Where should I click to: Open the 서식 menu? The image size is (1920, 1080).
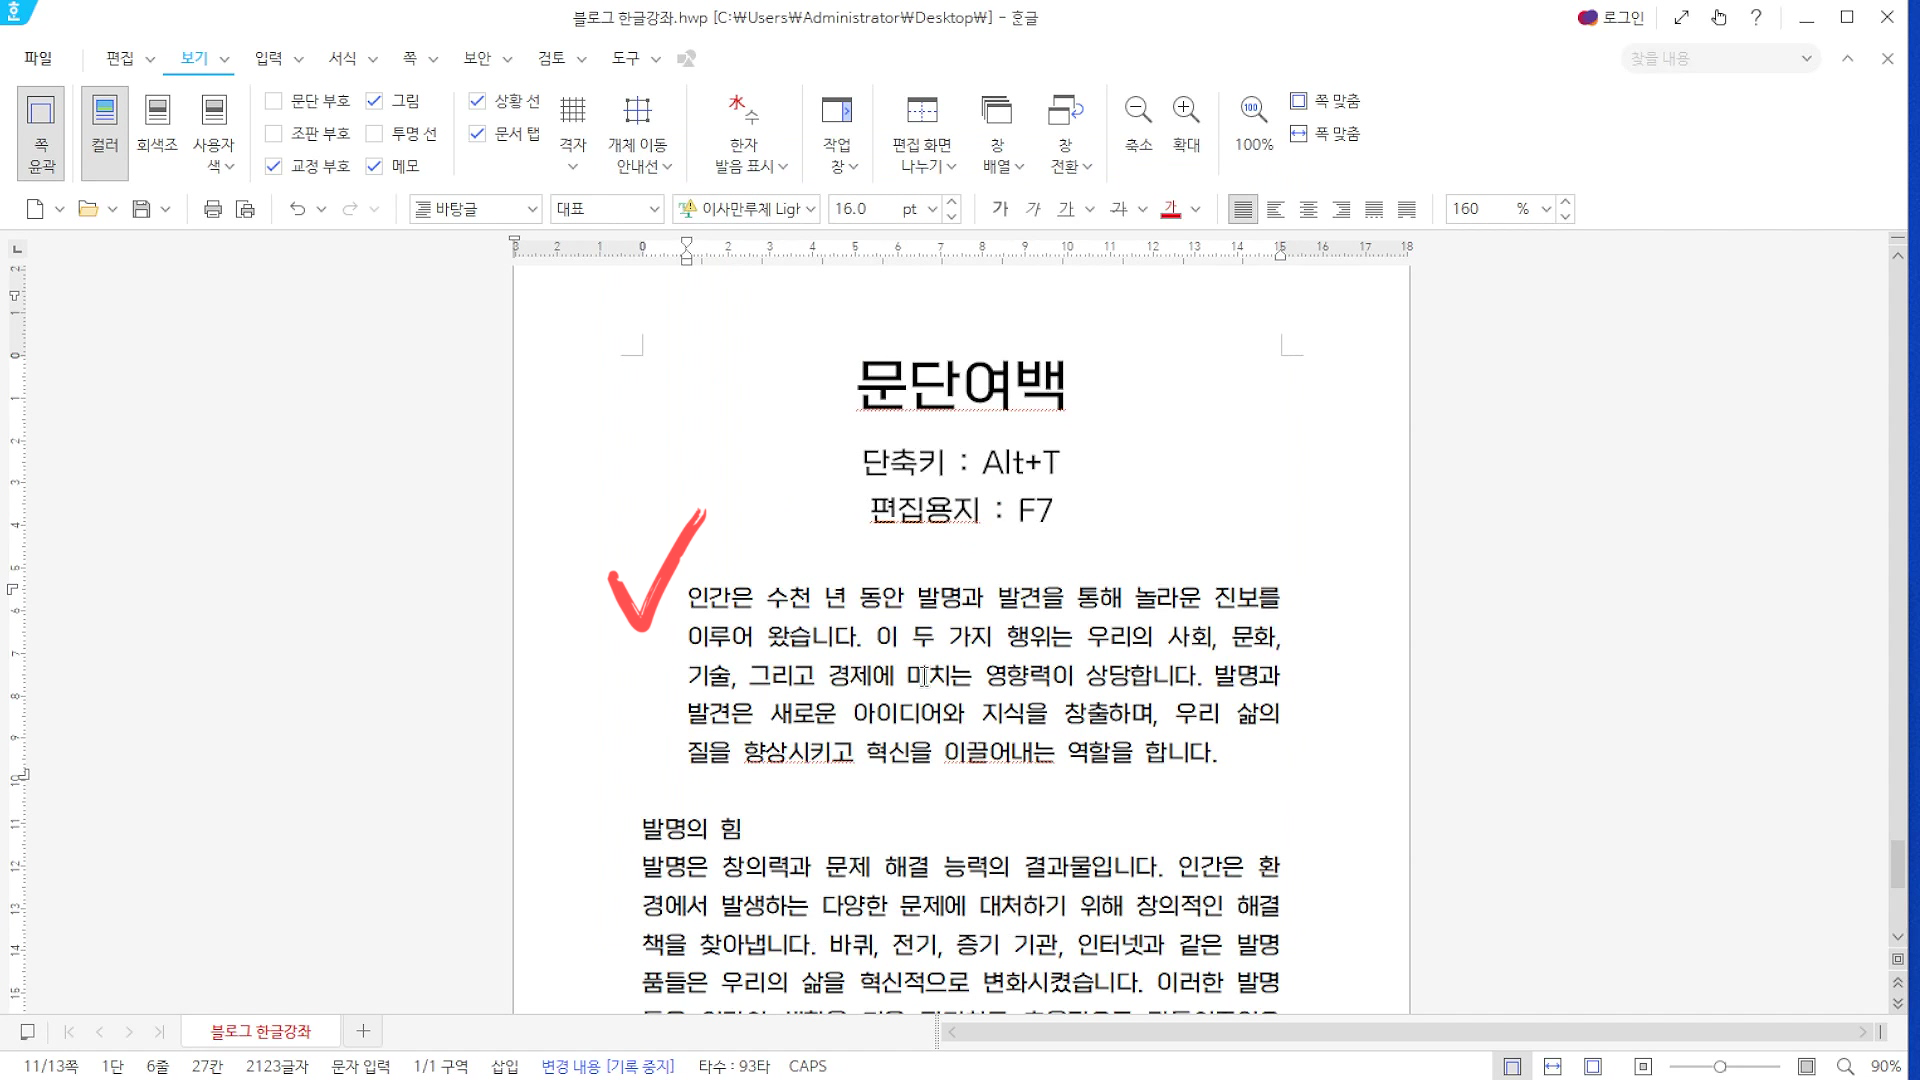point(342,58)
